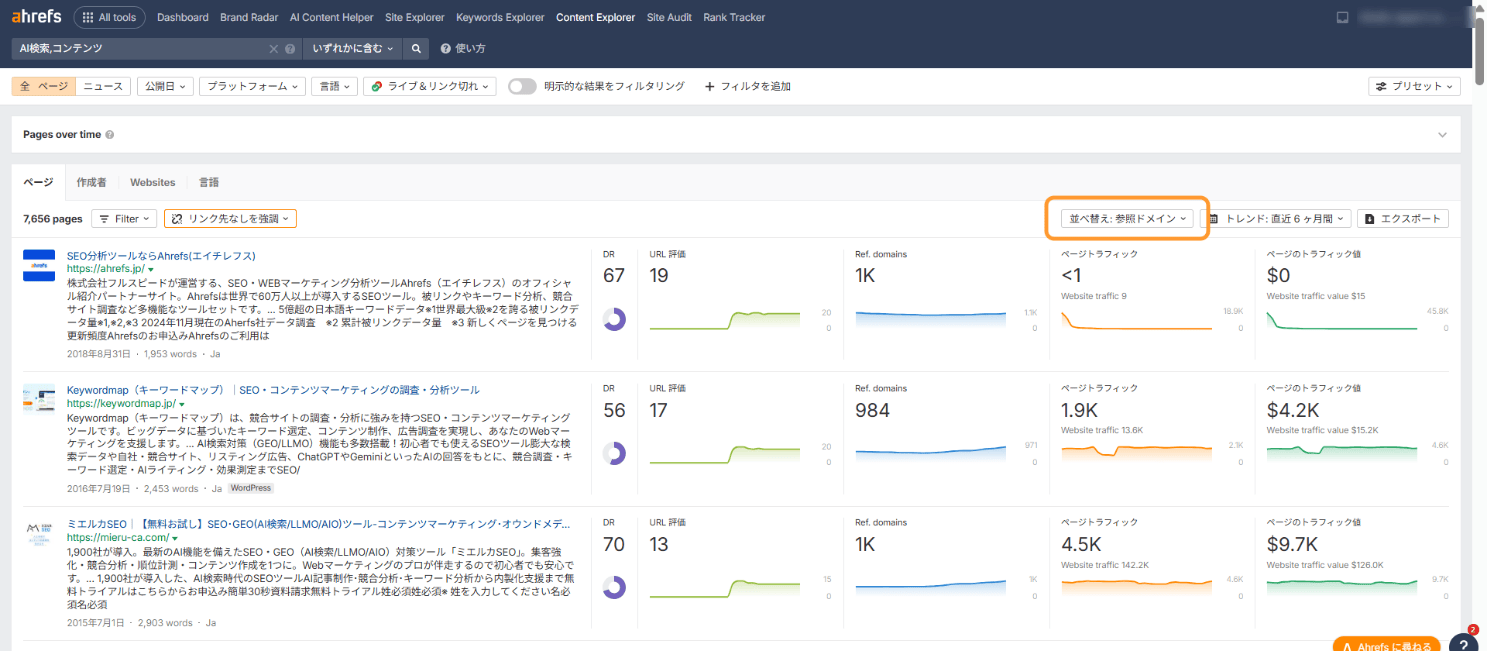Open the Filter dropdown
This screenshot has height=651, width=1487.
[124, 218]
